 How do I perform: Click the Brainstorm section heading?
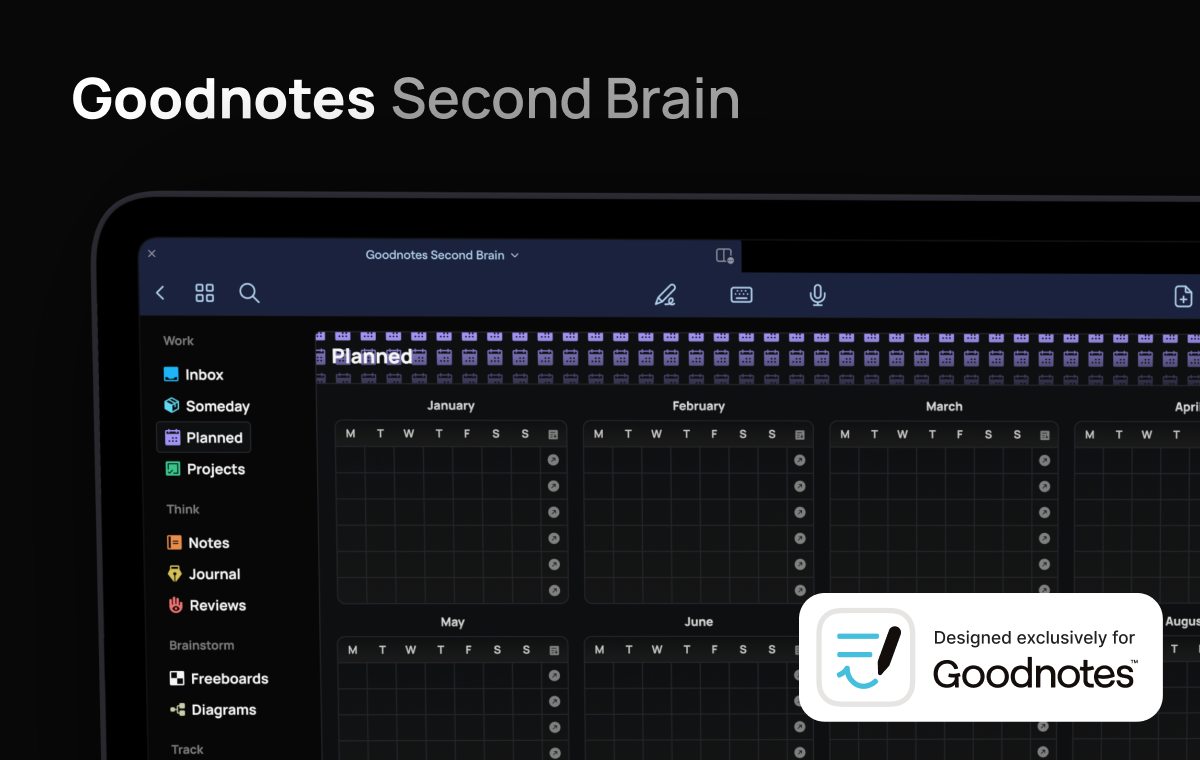click(202, 646)
